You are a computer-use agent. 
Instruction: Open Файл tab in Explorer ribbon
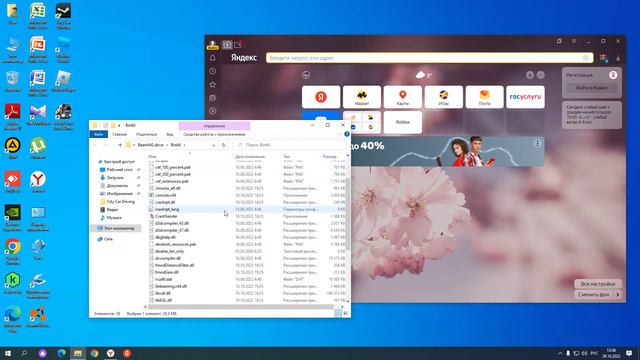[98, 134]
